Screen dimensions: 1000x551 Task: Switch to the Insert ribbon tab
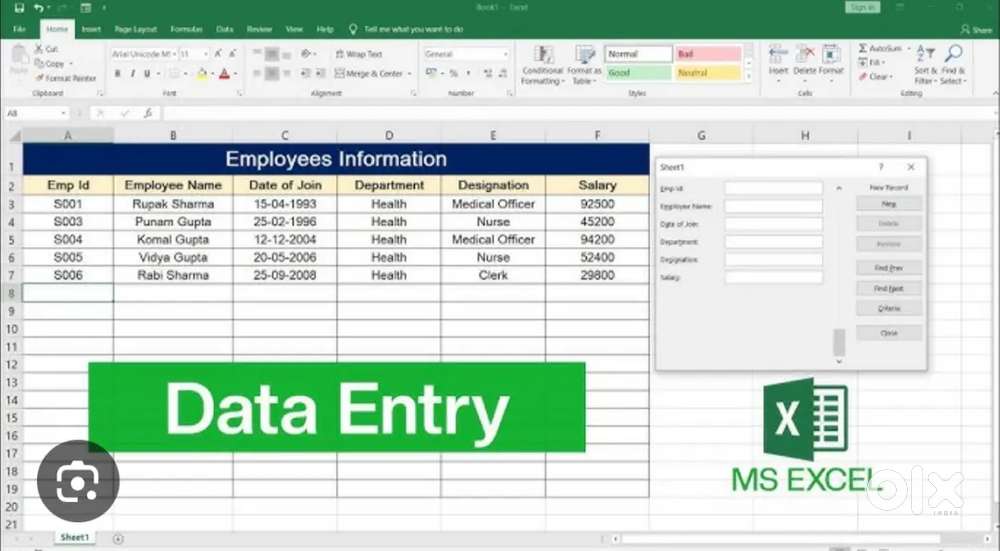pos(91,29)
